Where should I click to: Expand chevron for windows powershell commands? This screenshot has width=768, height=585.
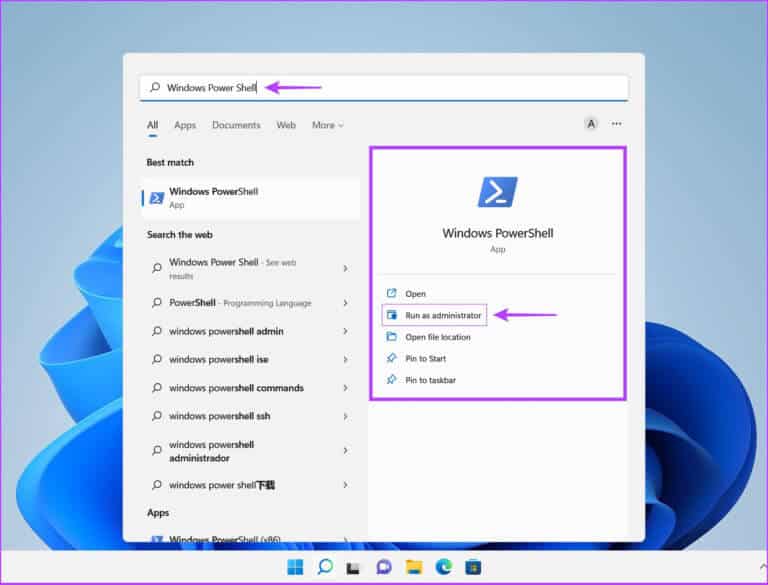345,388
